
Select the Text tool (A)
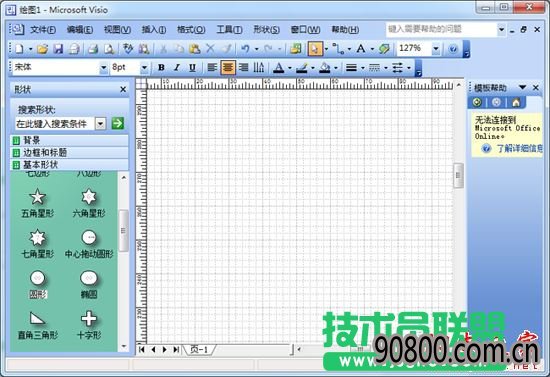[x=361, y=49]
